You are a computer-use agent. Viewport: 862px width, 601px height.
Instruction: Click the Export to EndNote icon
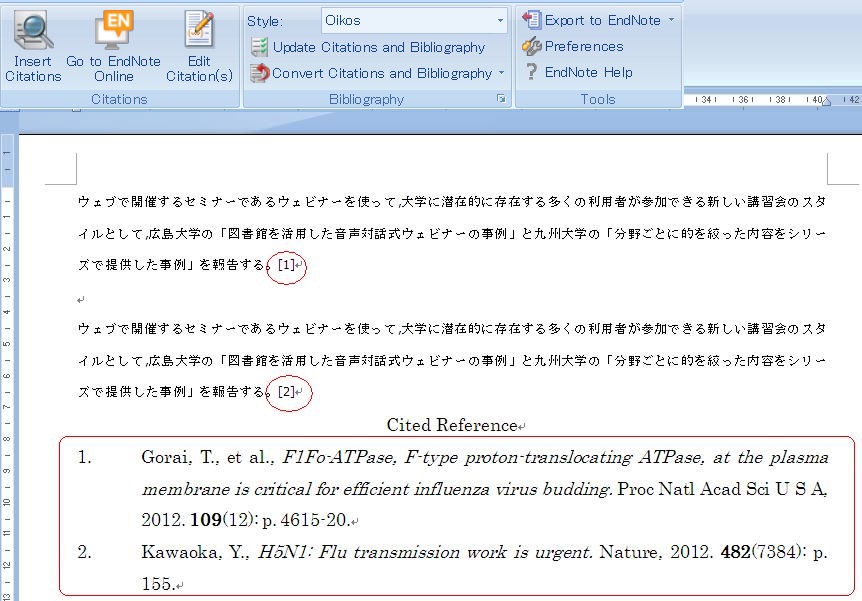(x=531, y=20)
